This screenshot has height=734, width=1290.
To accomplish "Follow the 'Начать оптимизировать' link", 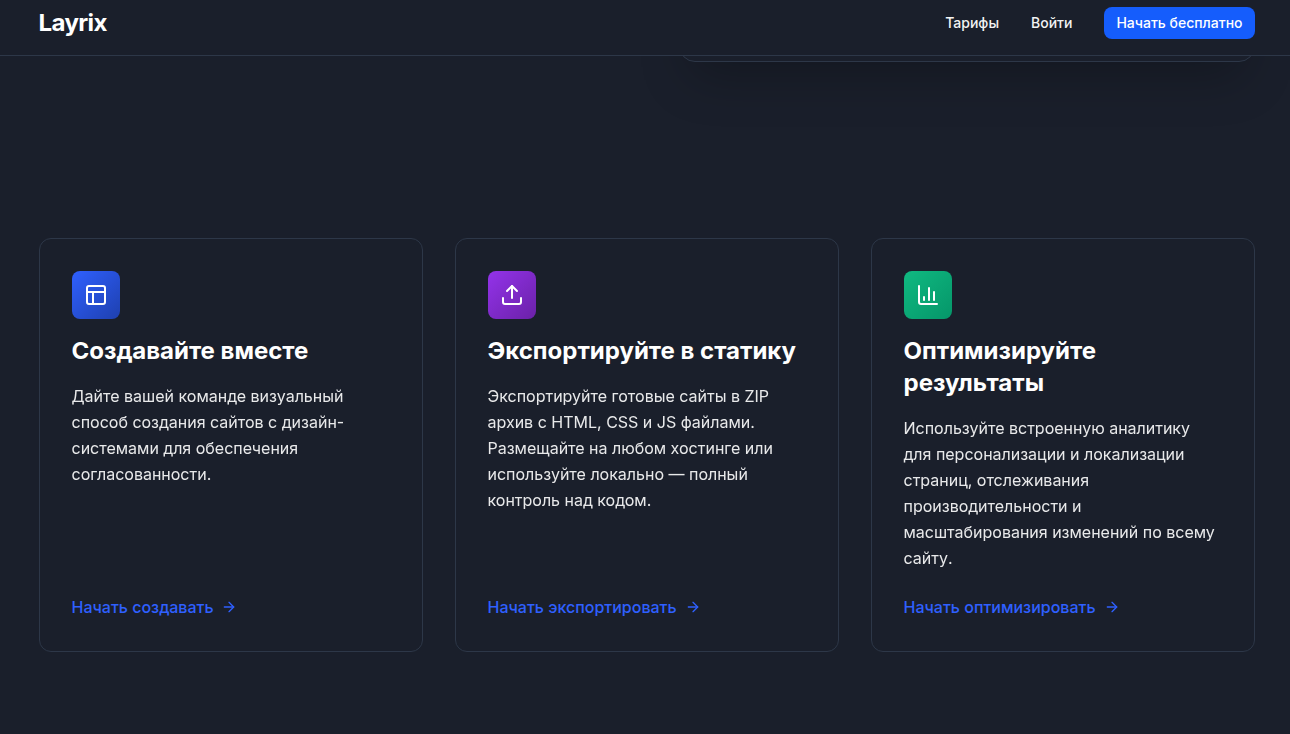I will click(x=997, y=607).
